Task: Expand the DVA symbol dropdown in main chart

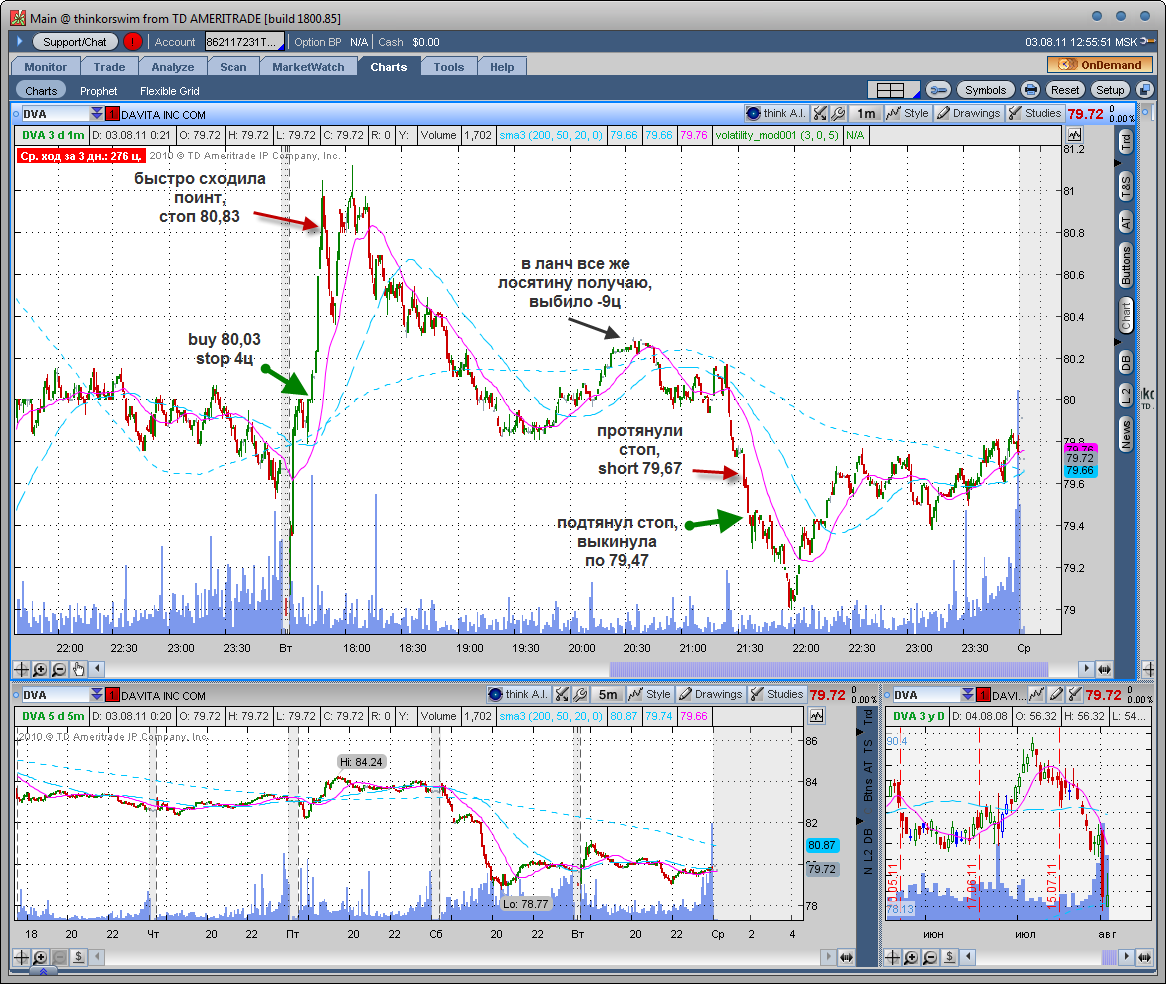Action: [97, 113]
